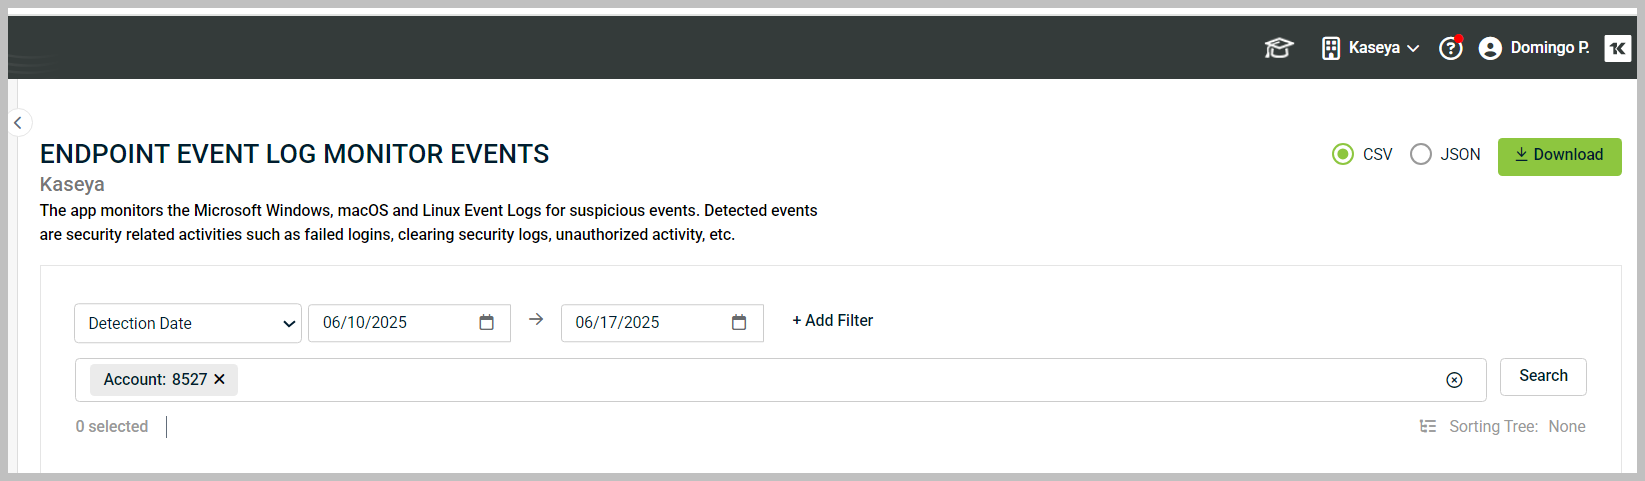Open the Detection Date dropdown
The height and width of the screenshot is (481, 1645).
(188, 323)
